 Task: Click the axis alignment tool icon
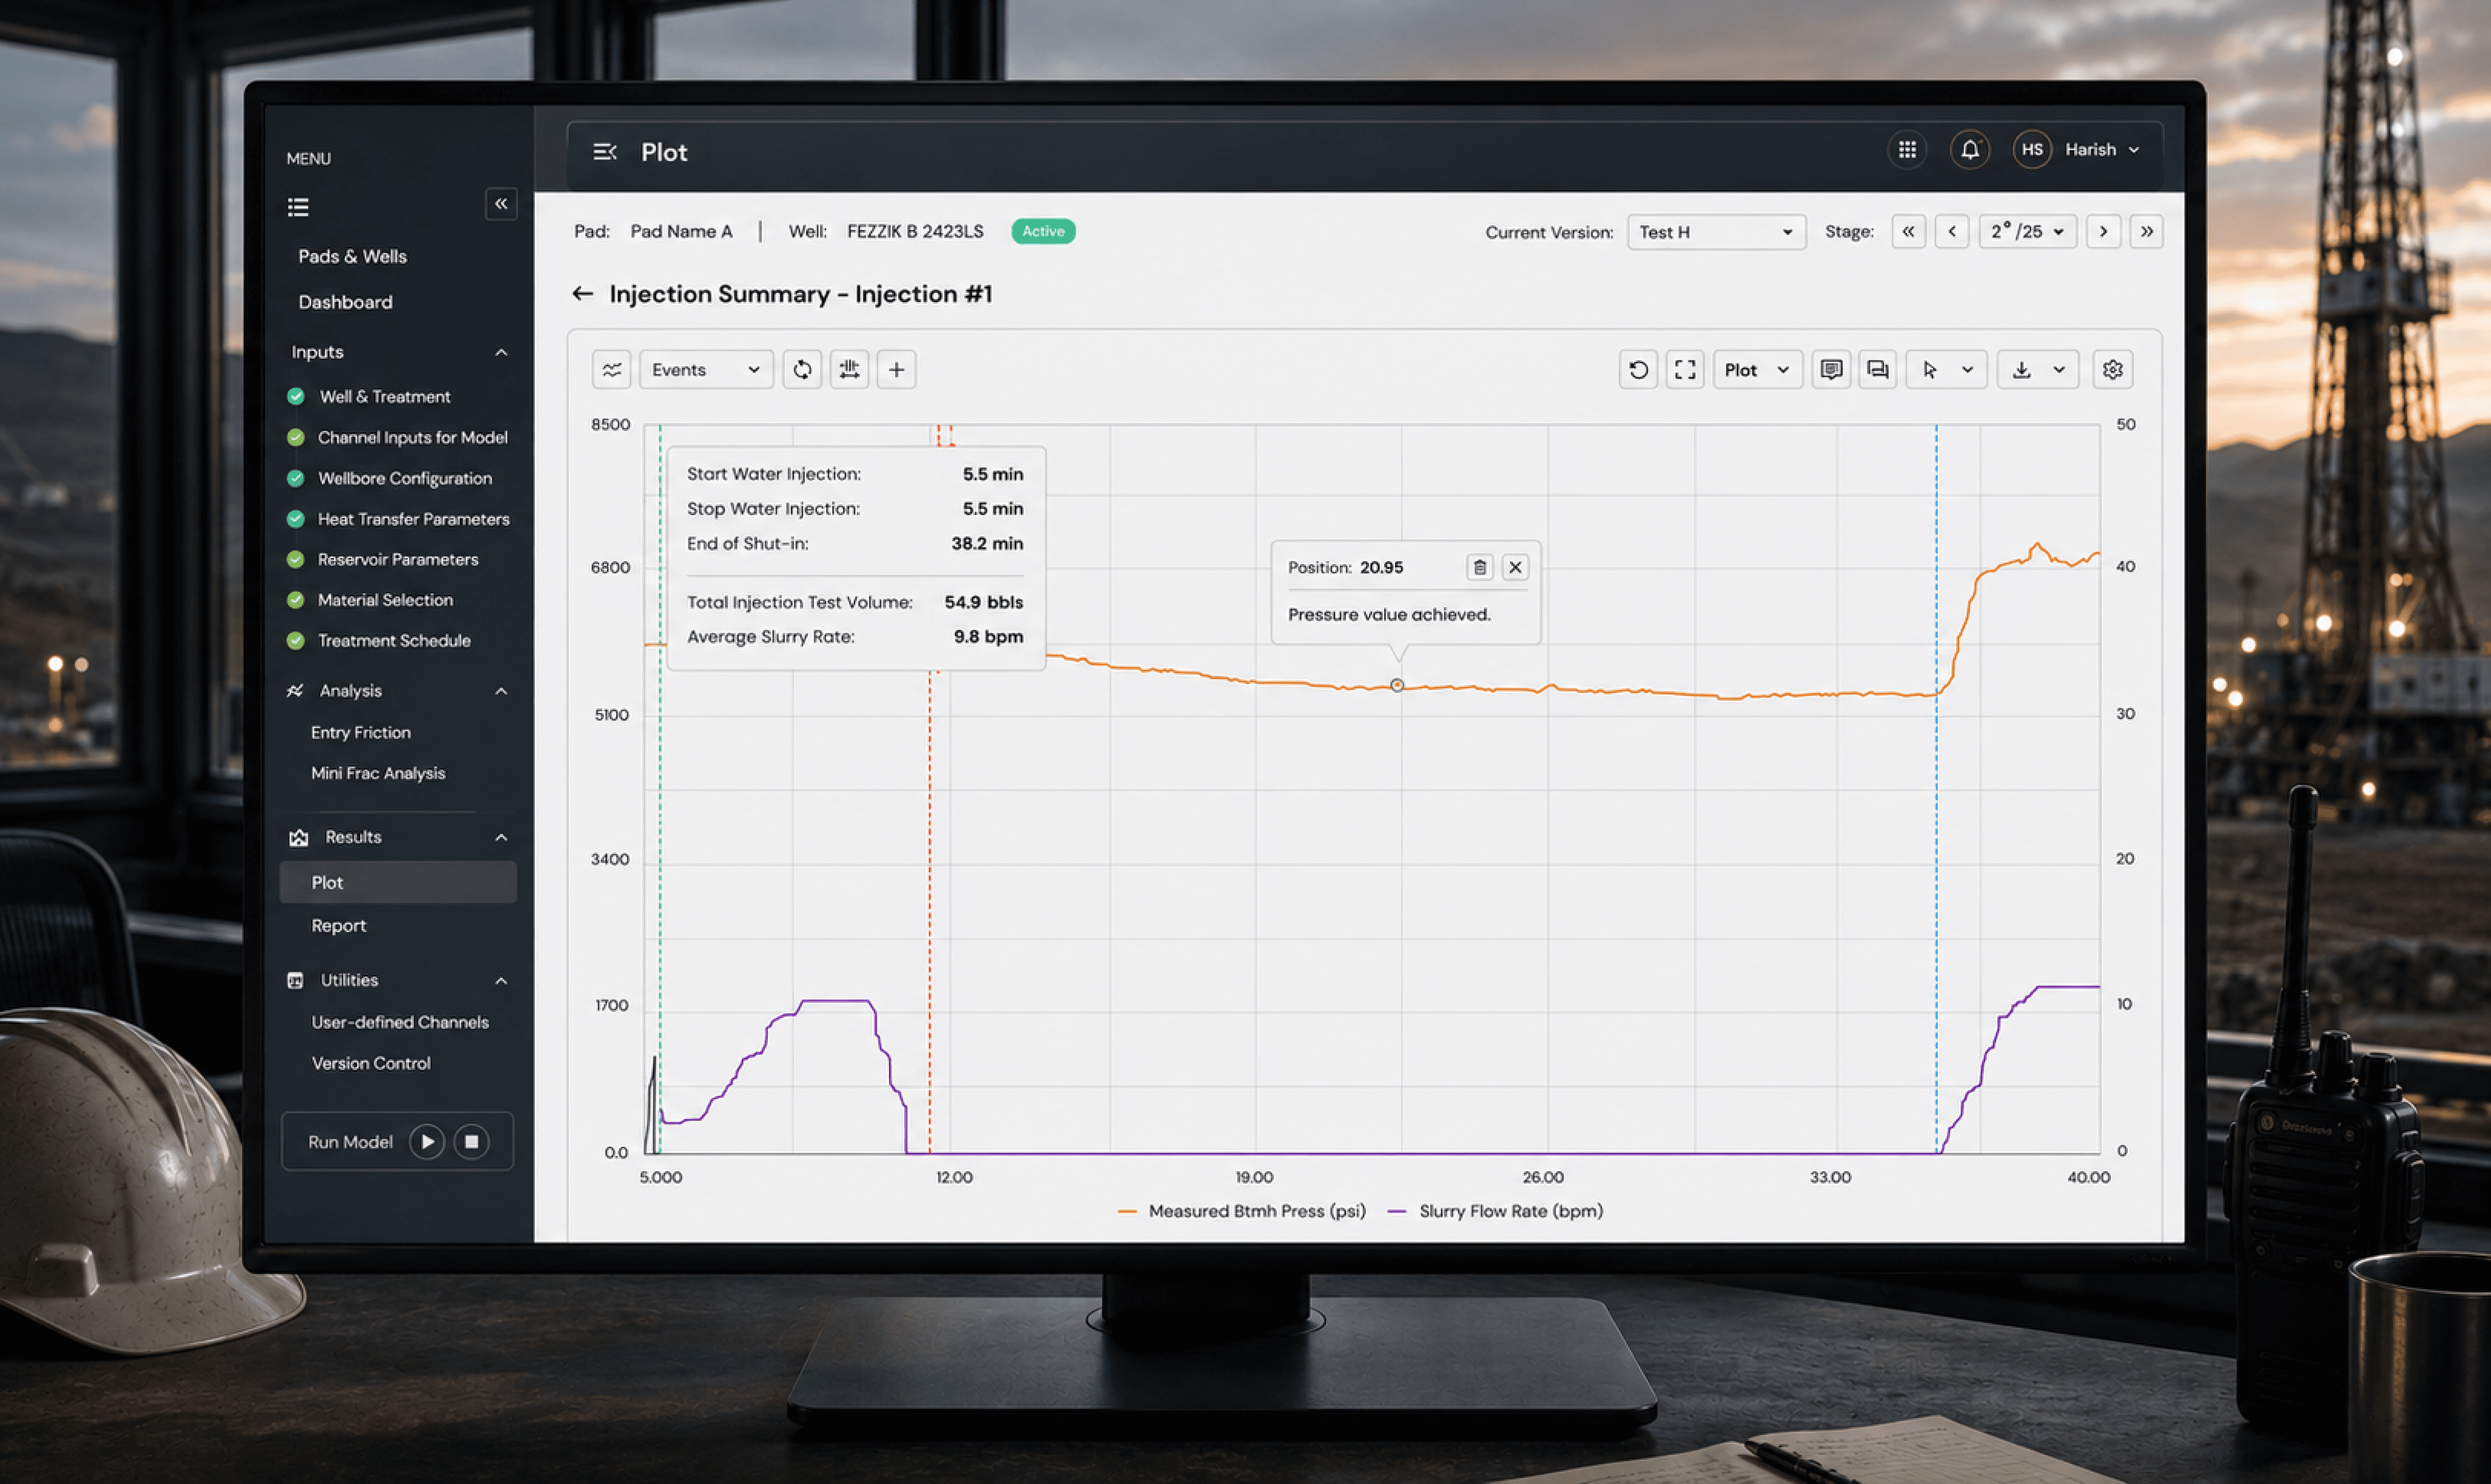point(849,370)
